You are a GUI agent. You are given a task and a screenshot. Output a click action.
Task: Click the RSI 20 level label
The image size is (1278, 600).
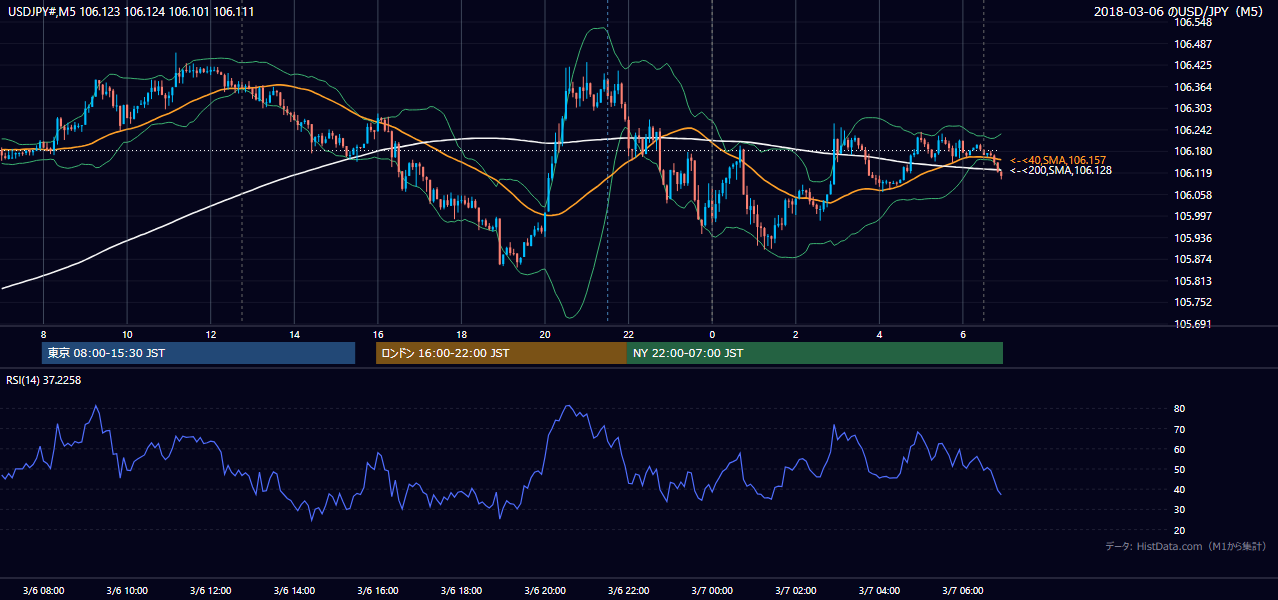1180,530
